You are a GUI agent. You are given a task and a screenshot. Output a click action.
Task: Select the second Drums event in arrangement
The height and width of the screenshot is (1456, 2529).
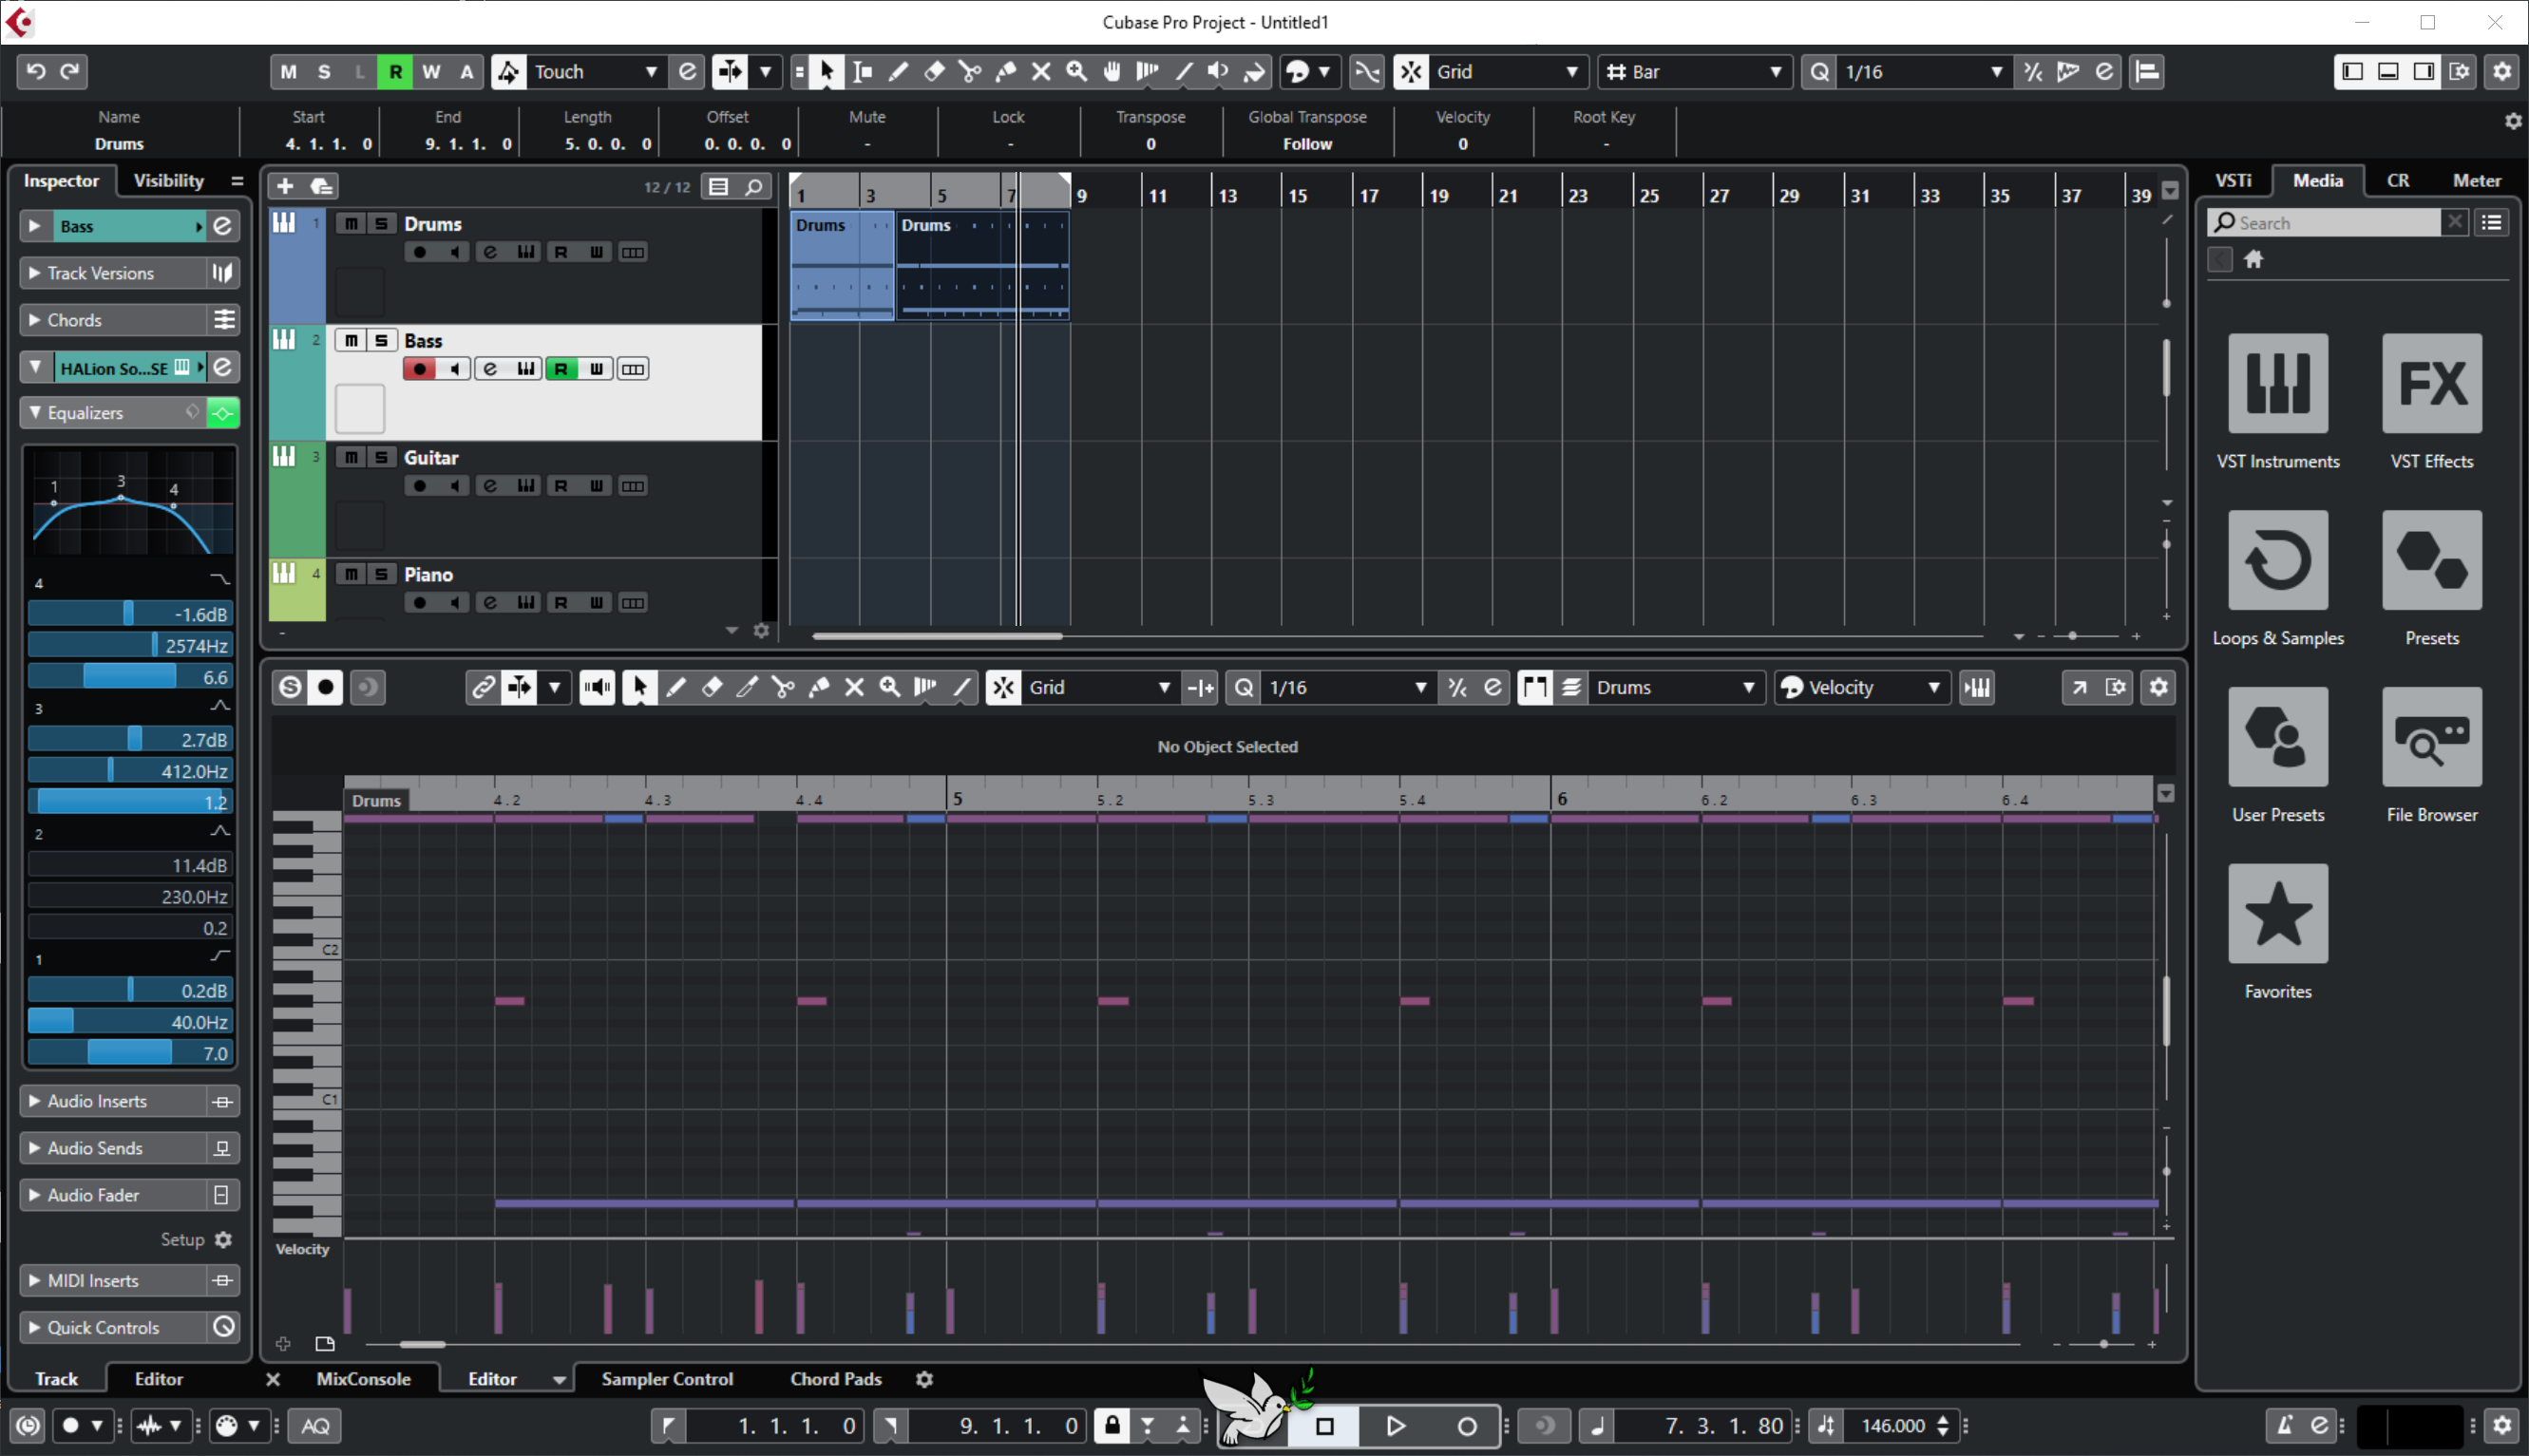982,265
